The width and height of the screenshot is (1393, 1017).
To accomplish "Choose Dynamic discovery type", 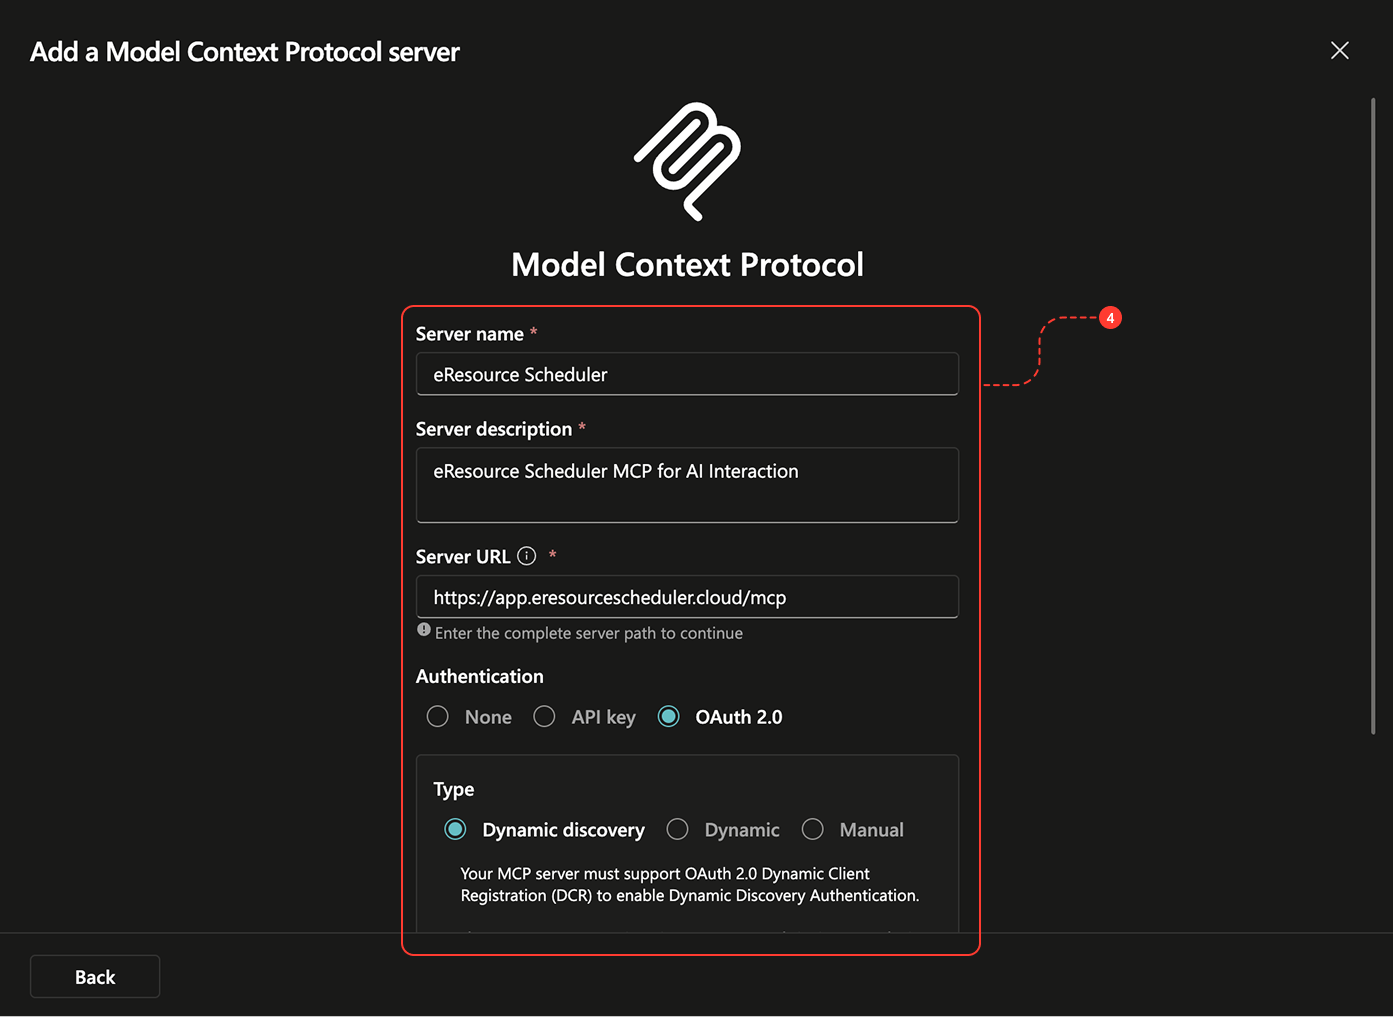I will point(456,830).
